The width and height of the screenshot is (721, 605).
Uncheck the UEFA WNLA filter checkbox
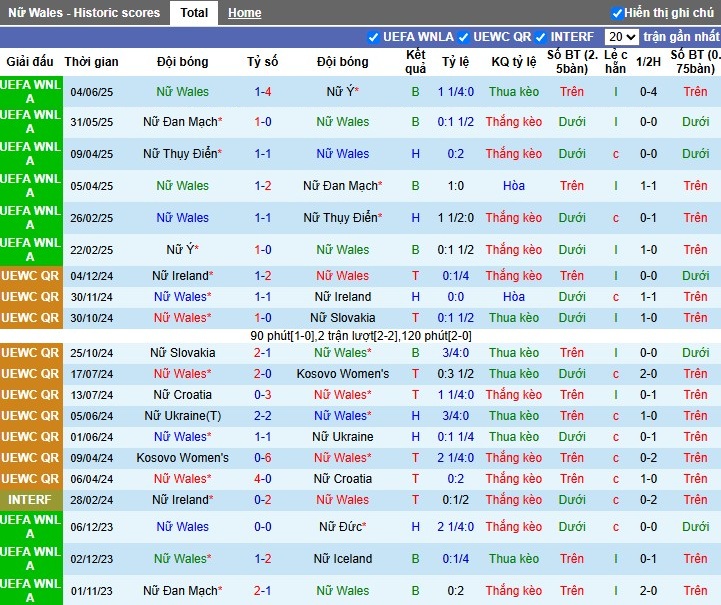(x=373, y=37)
